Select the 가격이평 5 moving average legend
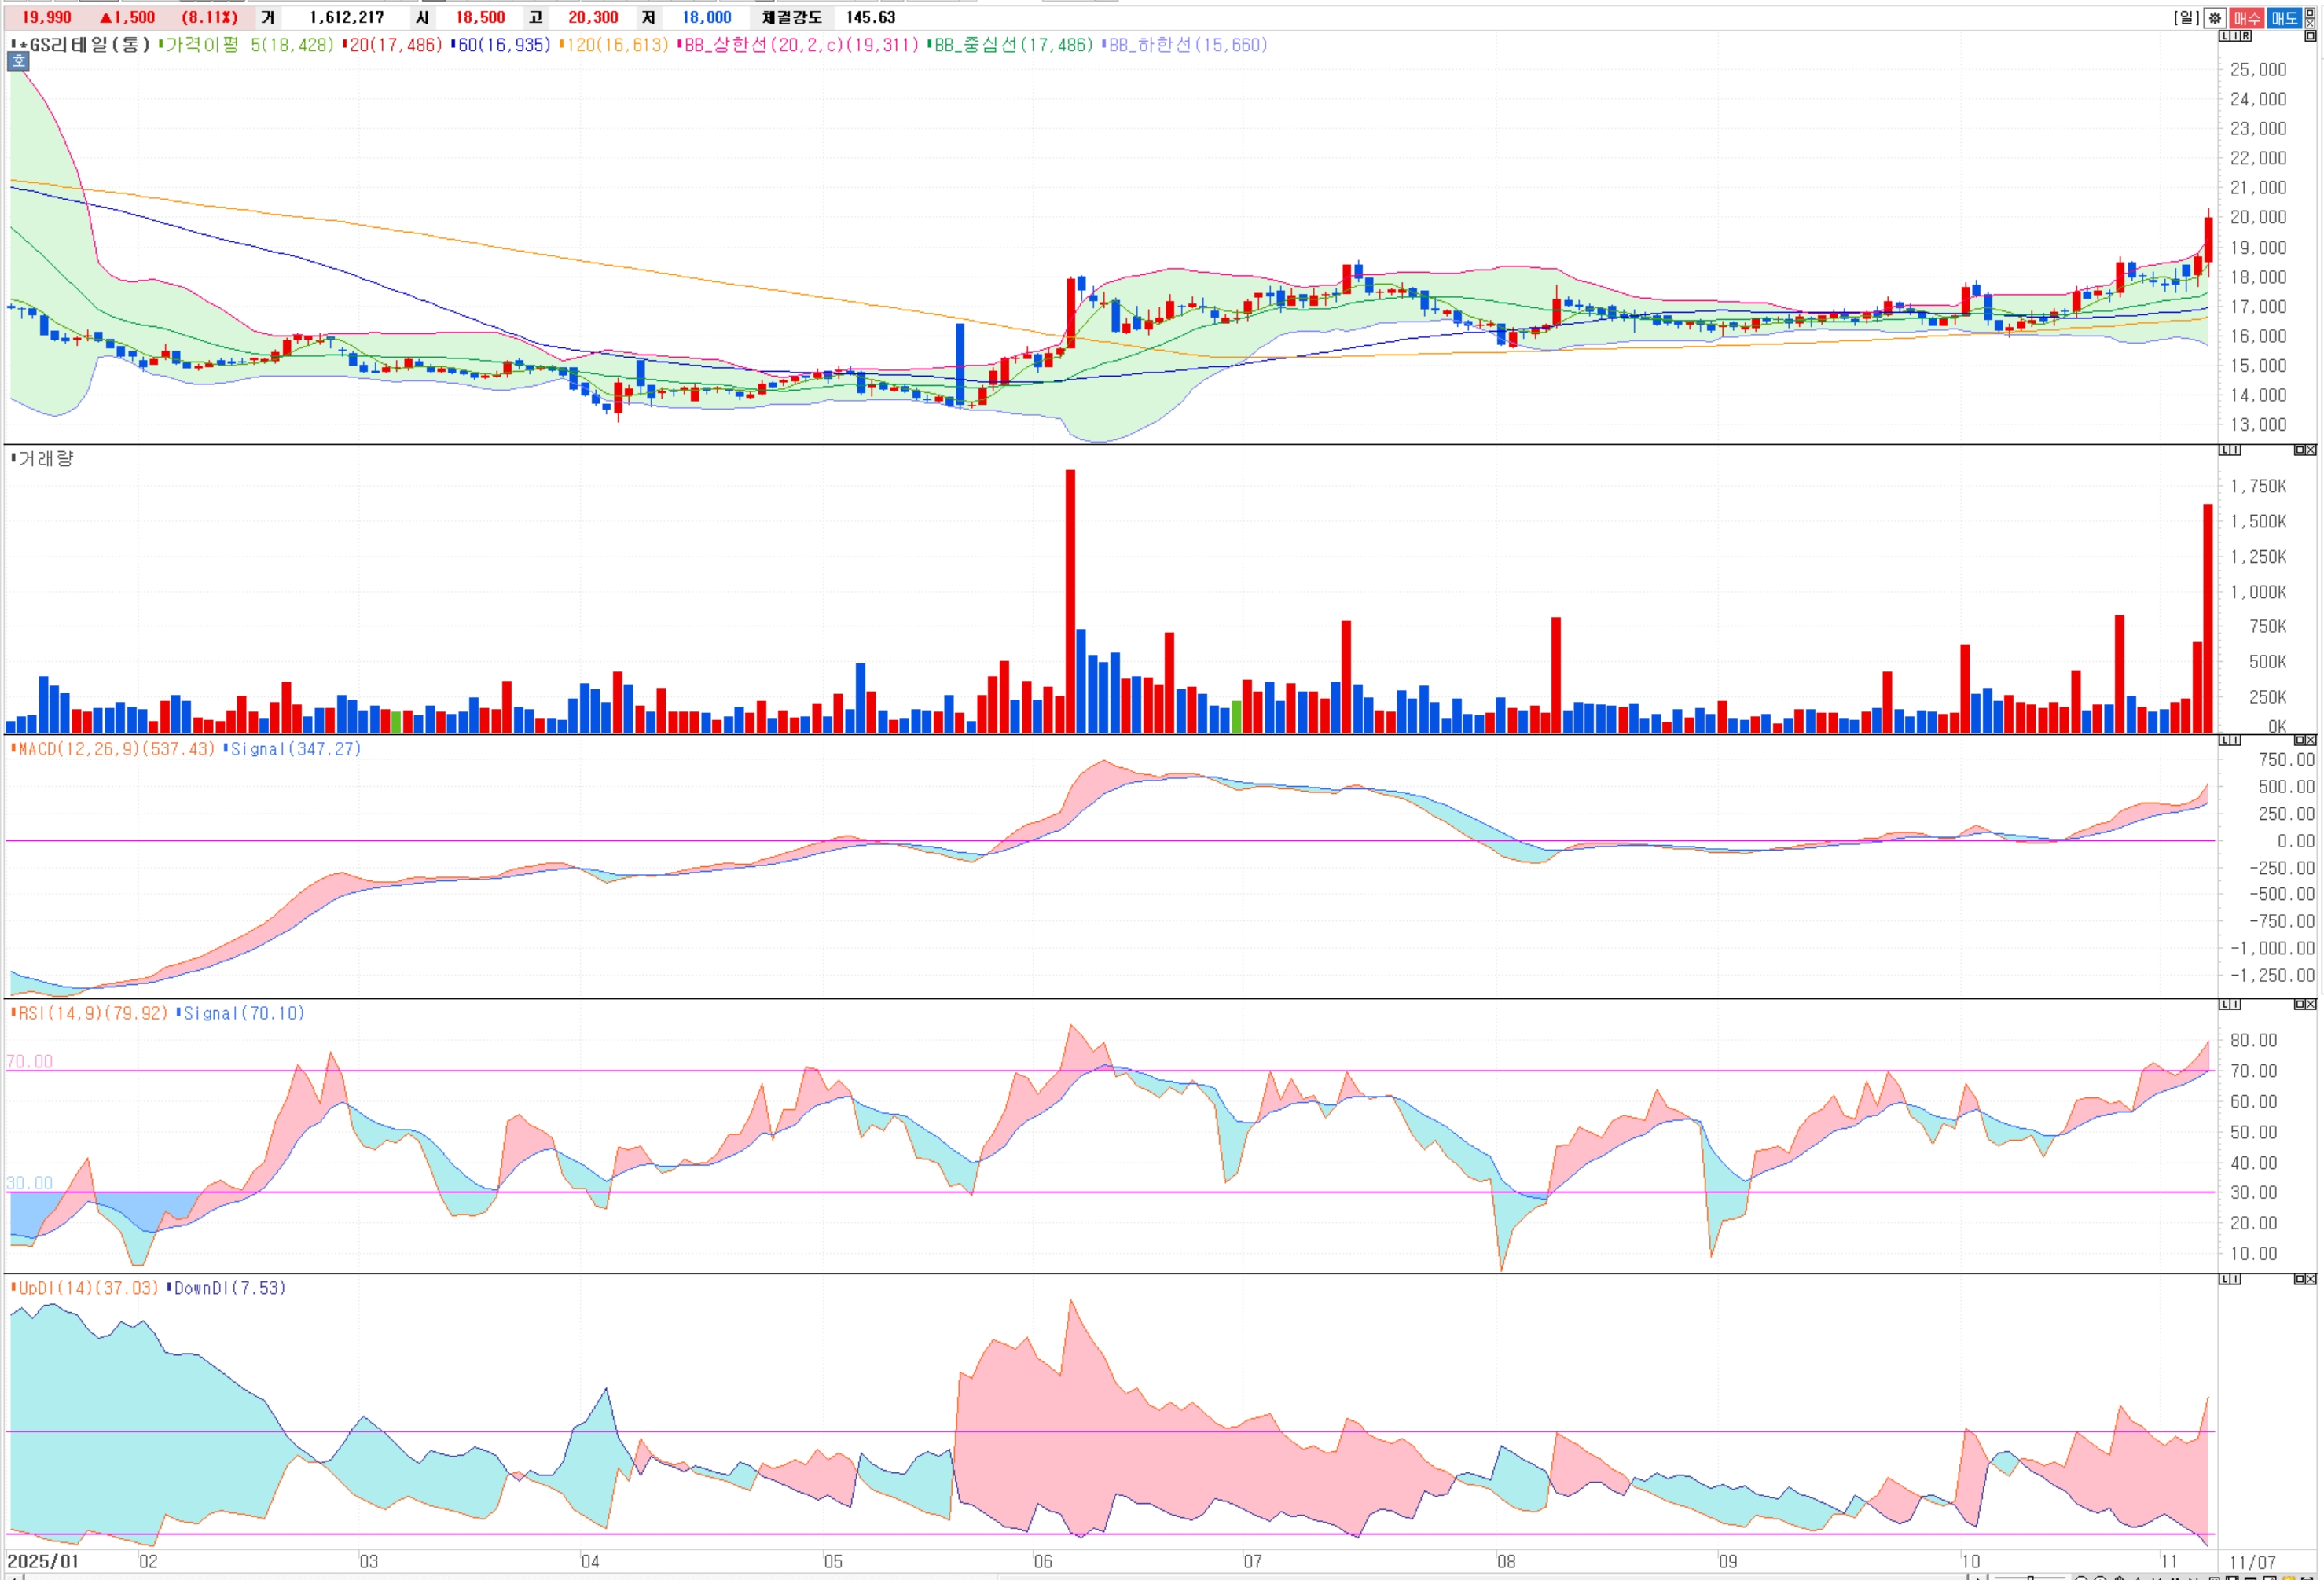The width and height of the screenshot is (2324, 1580). pyautogui.click(x=245, y=45)
